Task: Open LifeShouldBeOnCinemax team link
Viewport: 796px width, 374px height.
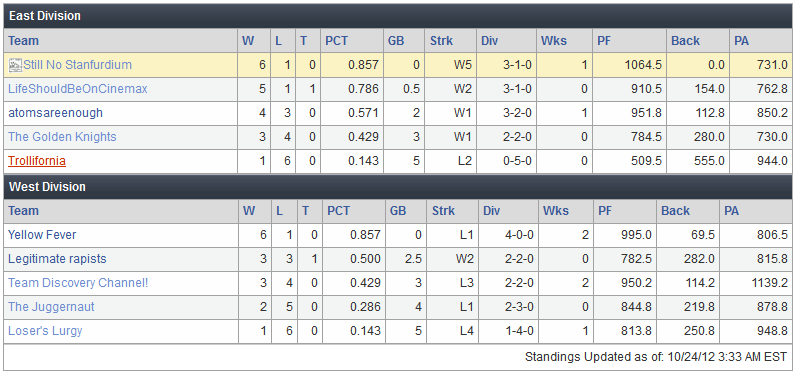Action: click(x=78, y=89)
